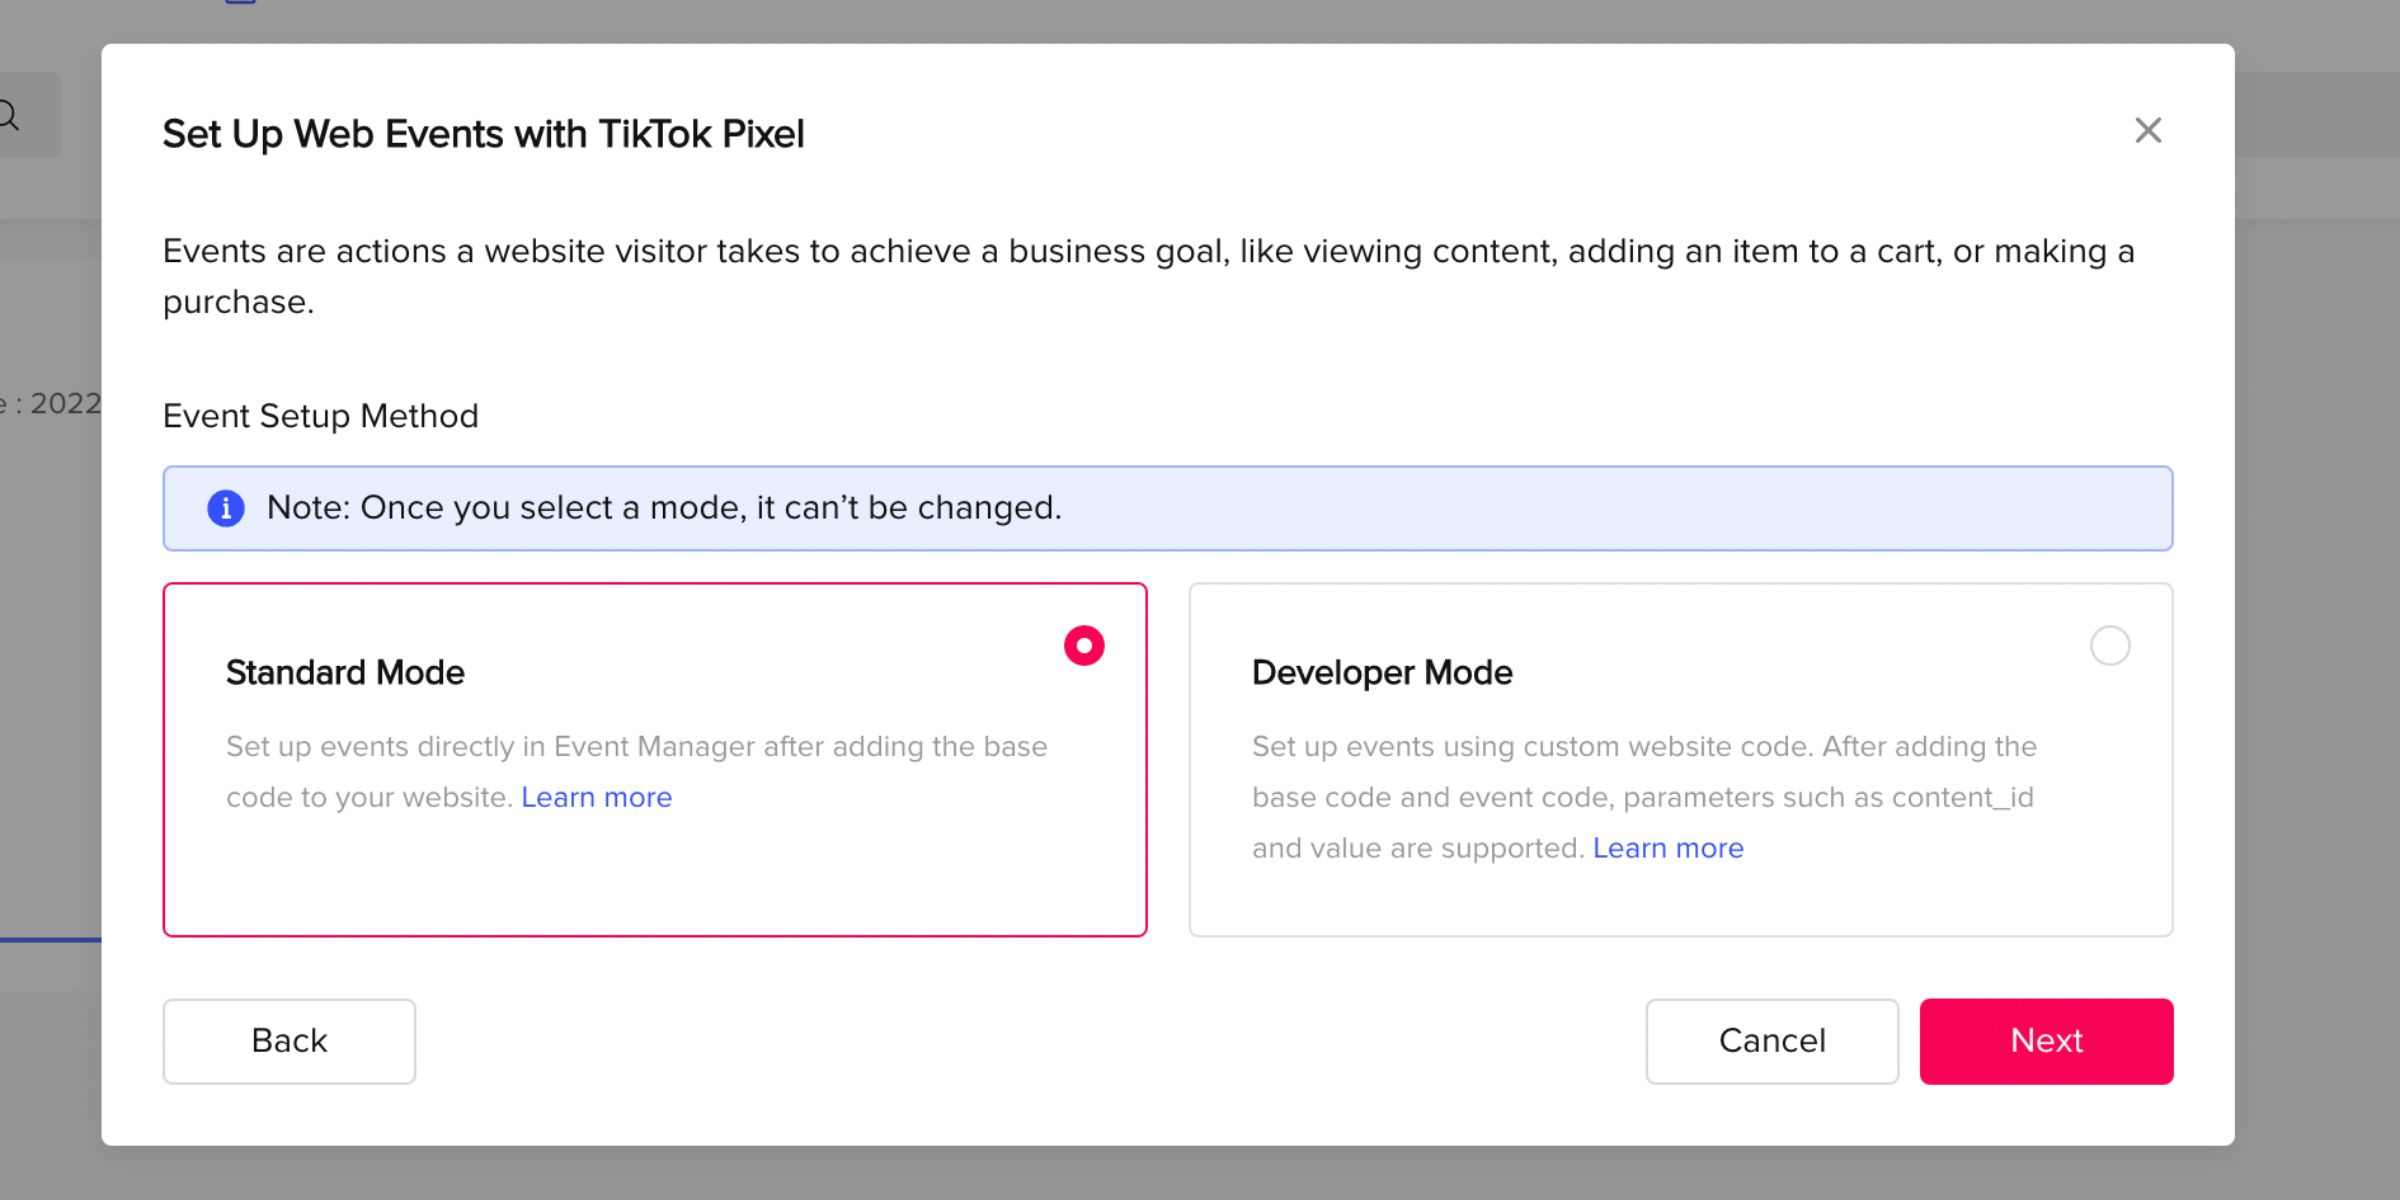Click the Standard Mode description text
The image size is (2400, 1200).
(636, 772)
